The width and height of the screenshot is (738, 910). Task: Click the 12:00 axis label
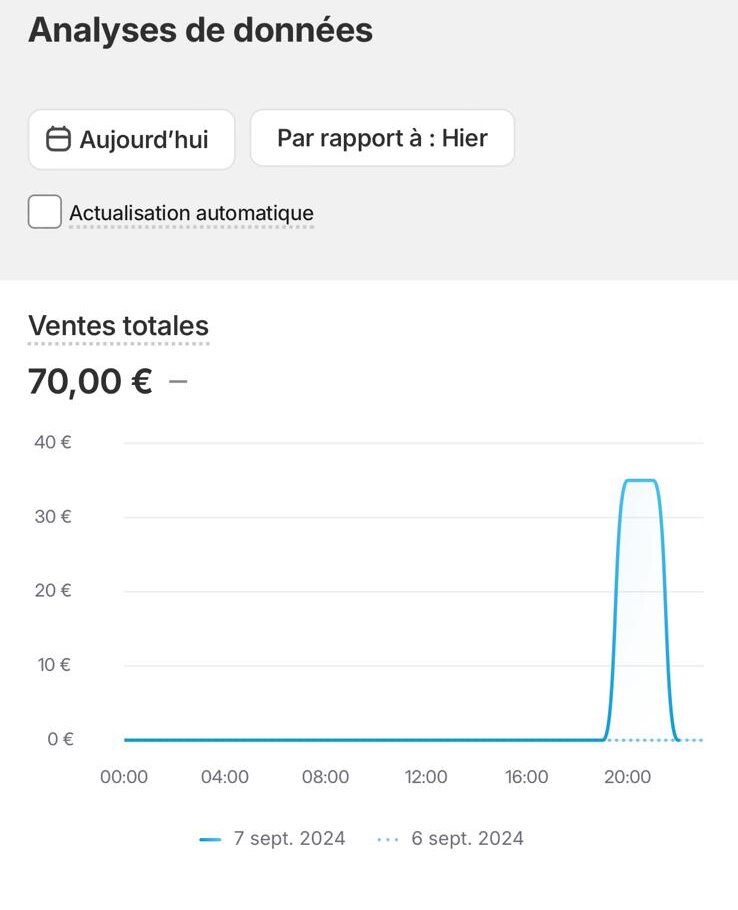coord(426,777)
